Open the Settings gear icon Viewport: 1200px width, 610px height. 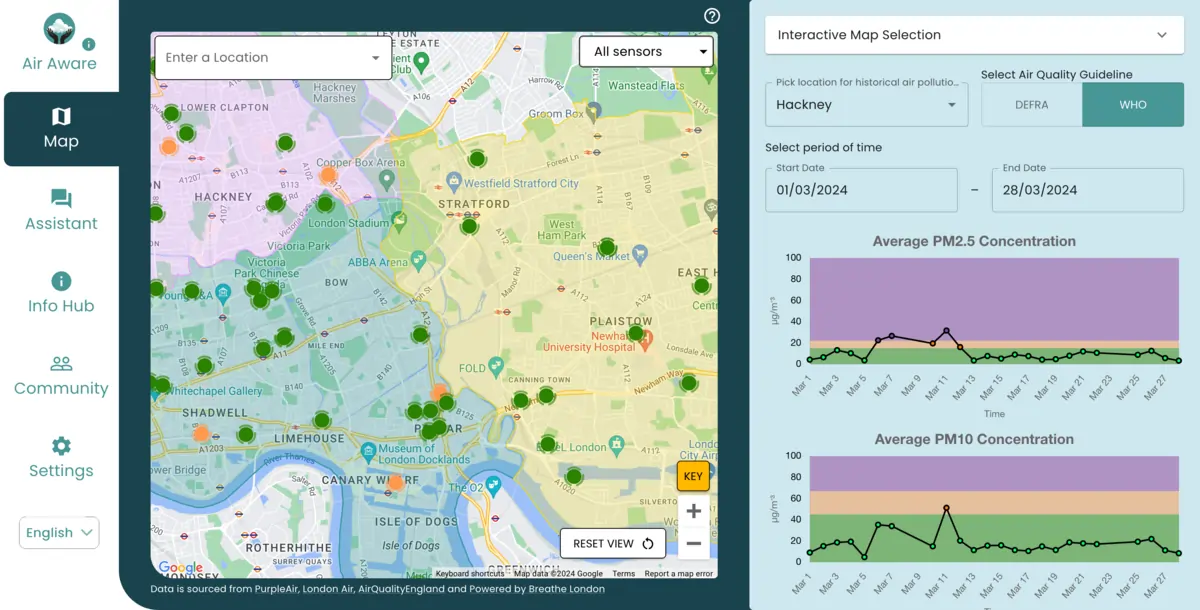(x=60, y=444)
